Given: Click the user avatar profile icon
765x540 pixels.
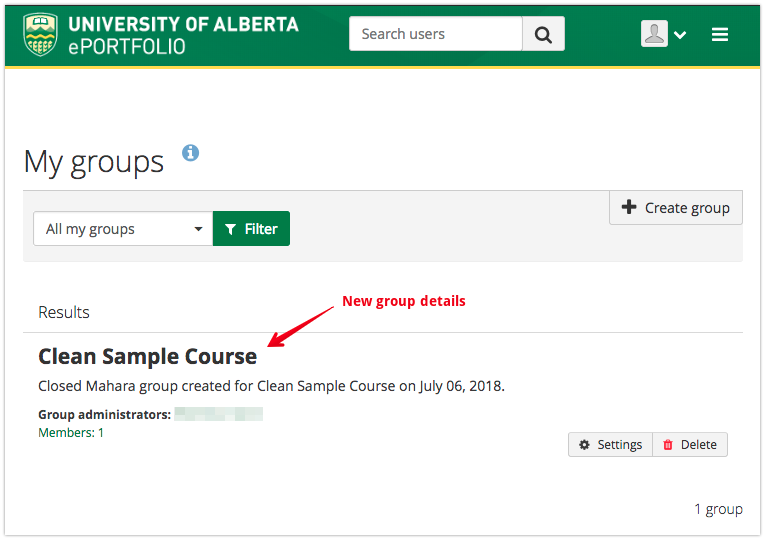Looking at the screenshot, I should coord(654,34).
